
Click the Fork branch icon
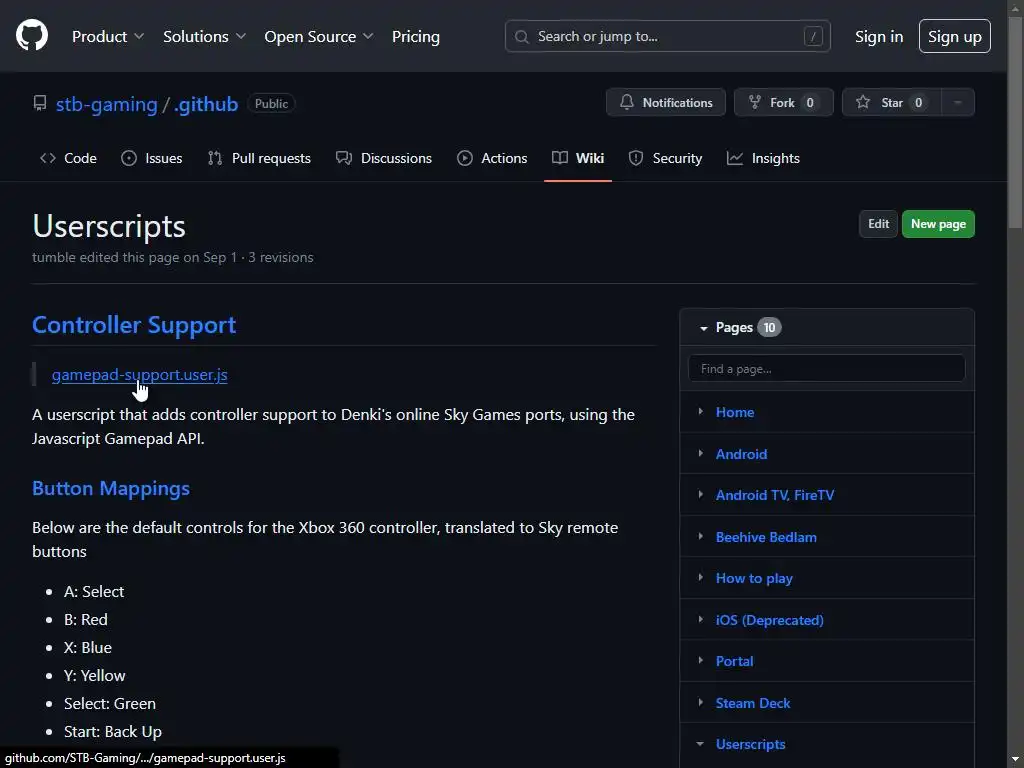coord(754,102)
